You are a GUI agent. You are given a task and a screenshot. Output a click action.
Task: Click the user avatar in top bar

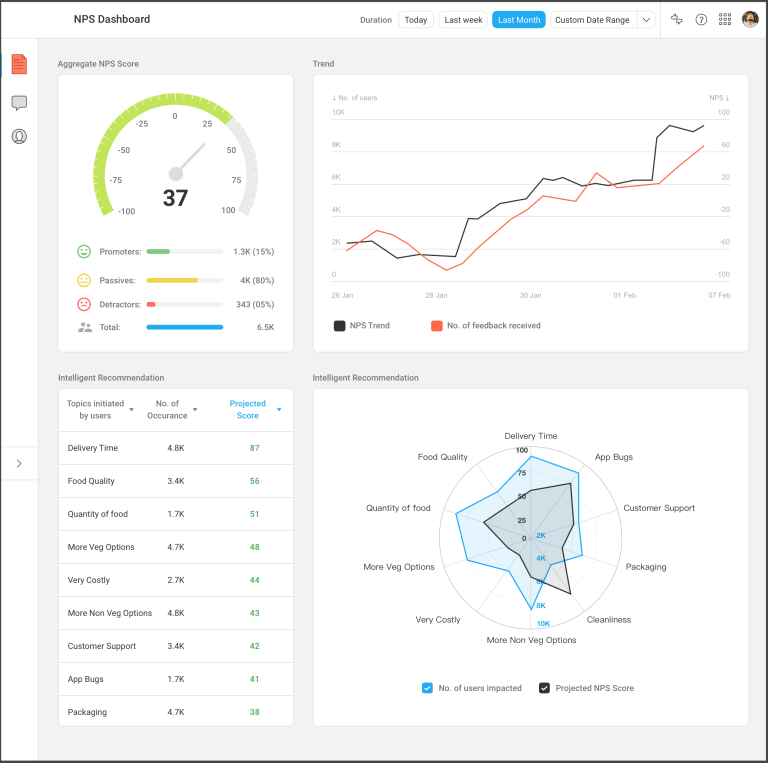point(750,20)
